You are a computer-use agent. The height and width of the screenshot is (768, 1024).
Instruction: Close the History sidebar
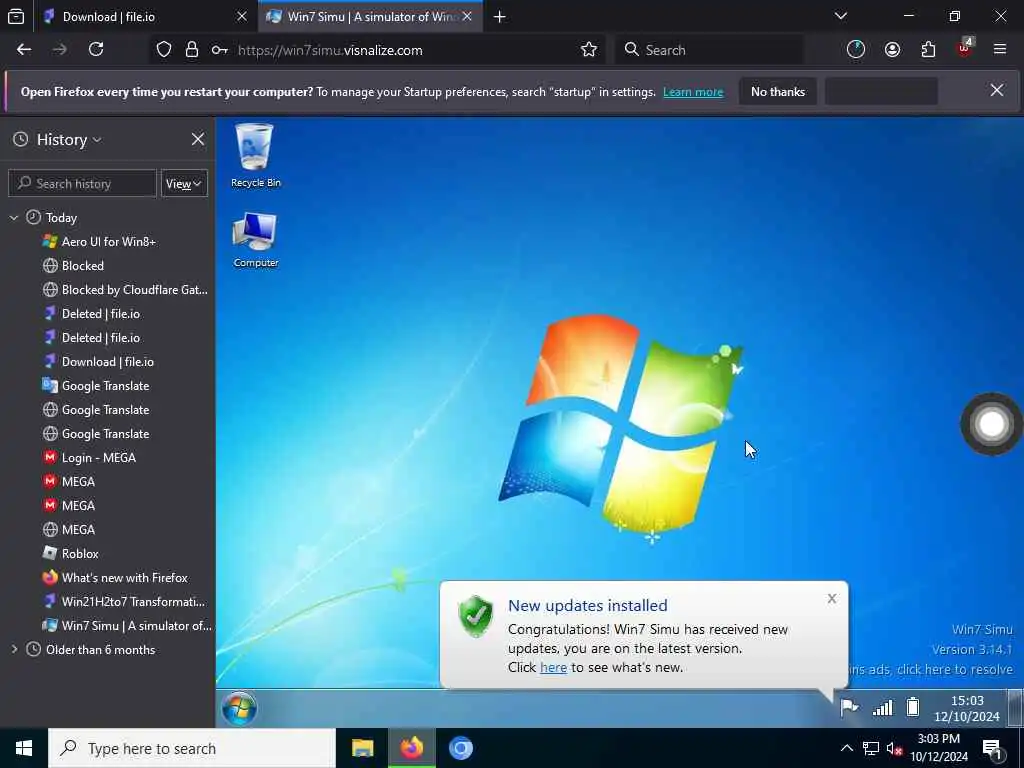[x=198, y=139]
